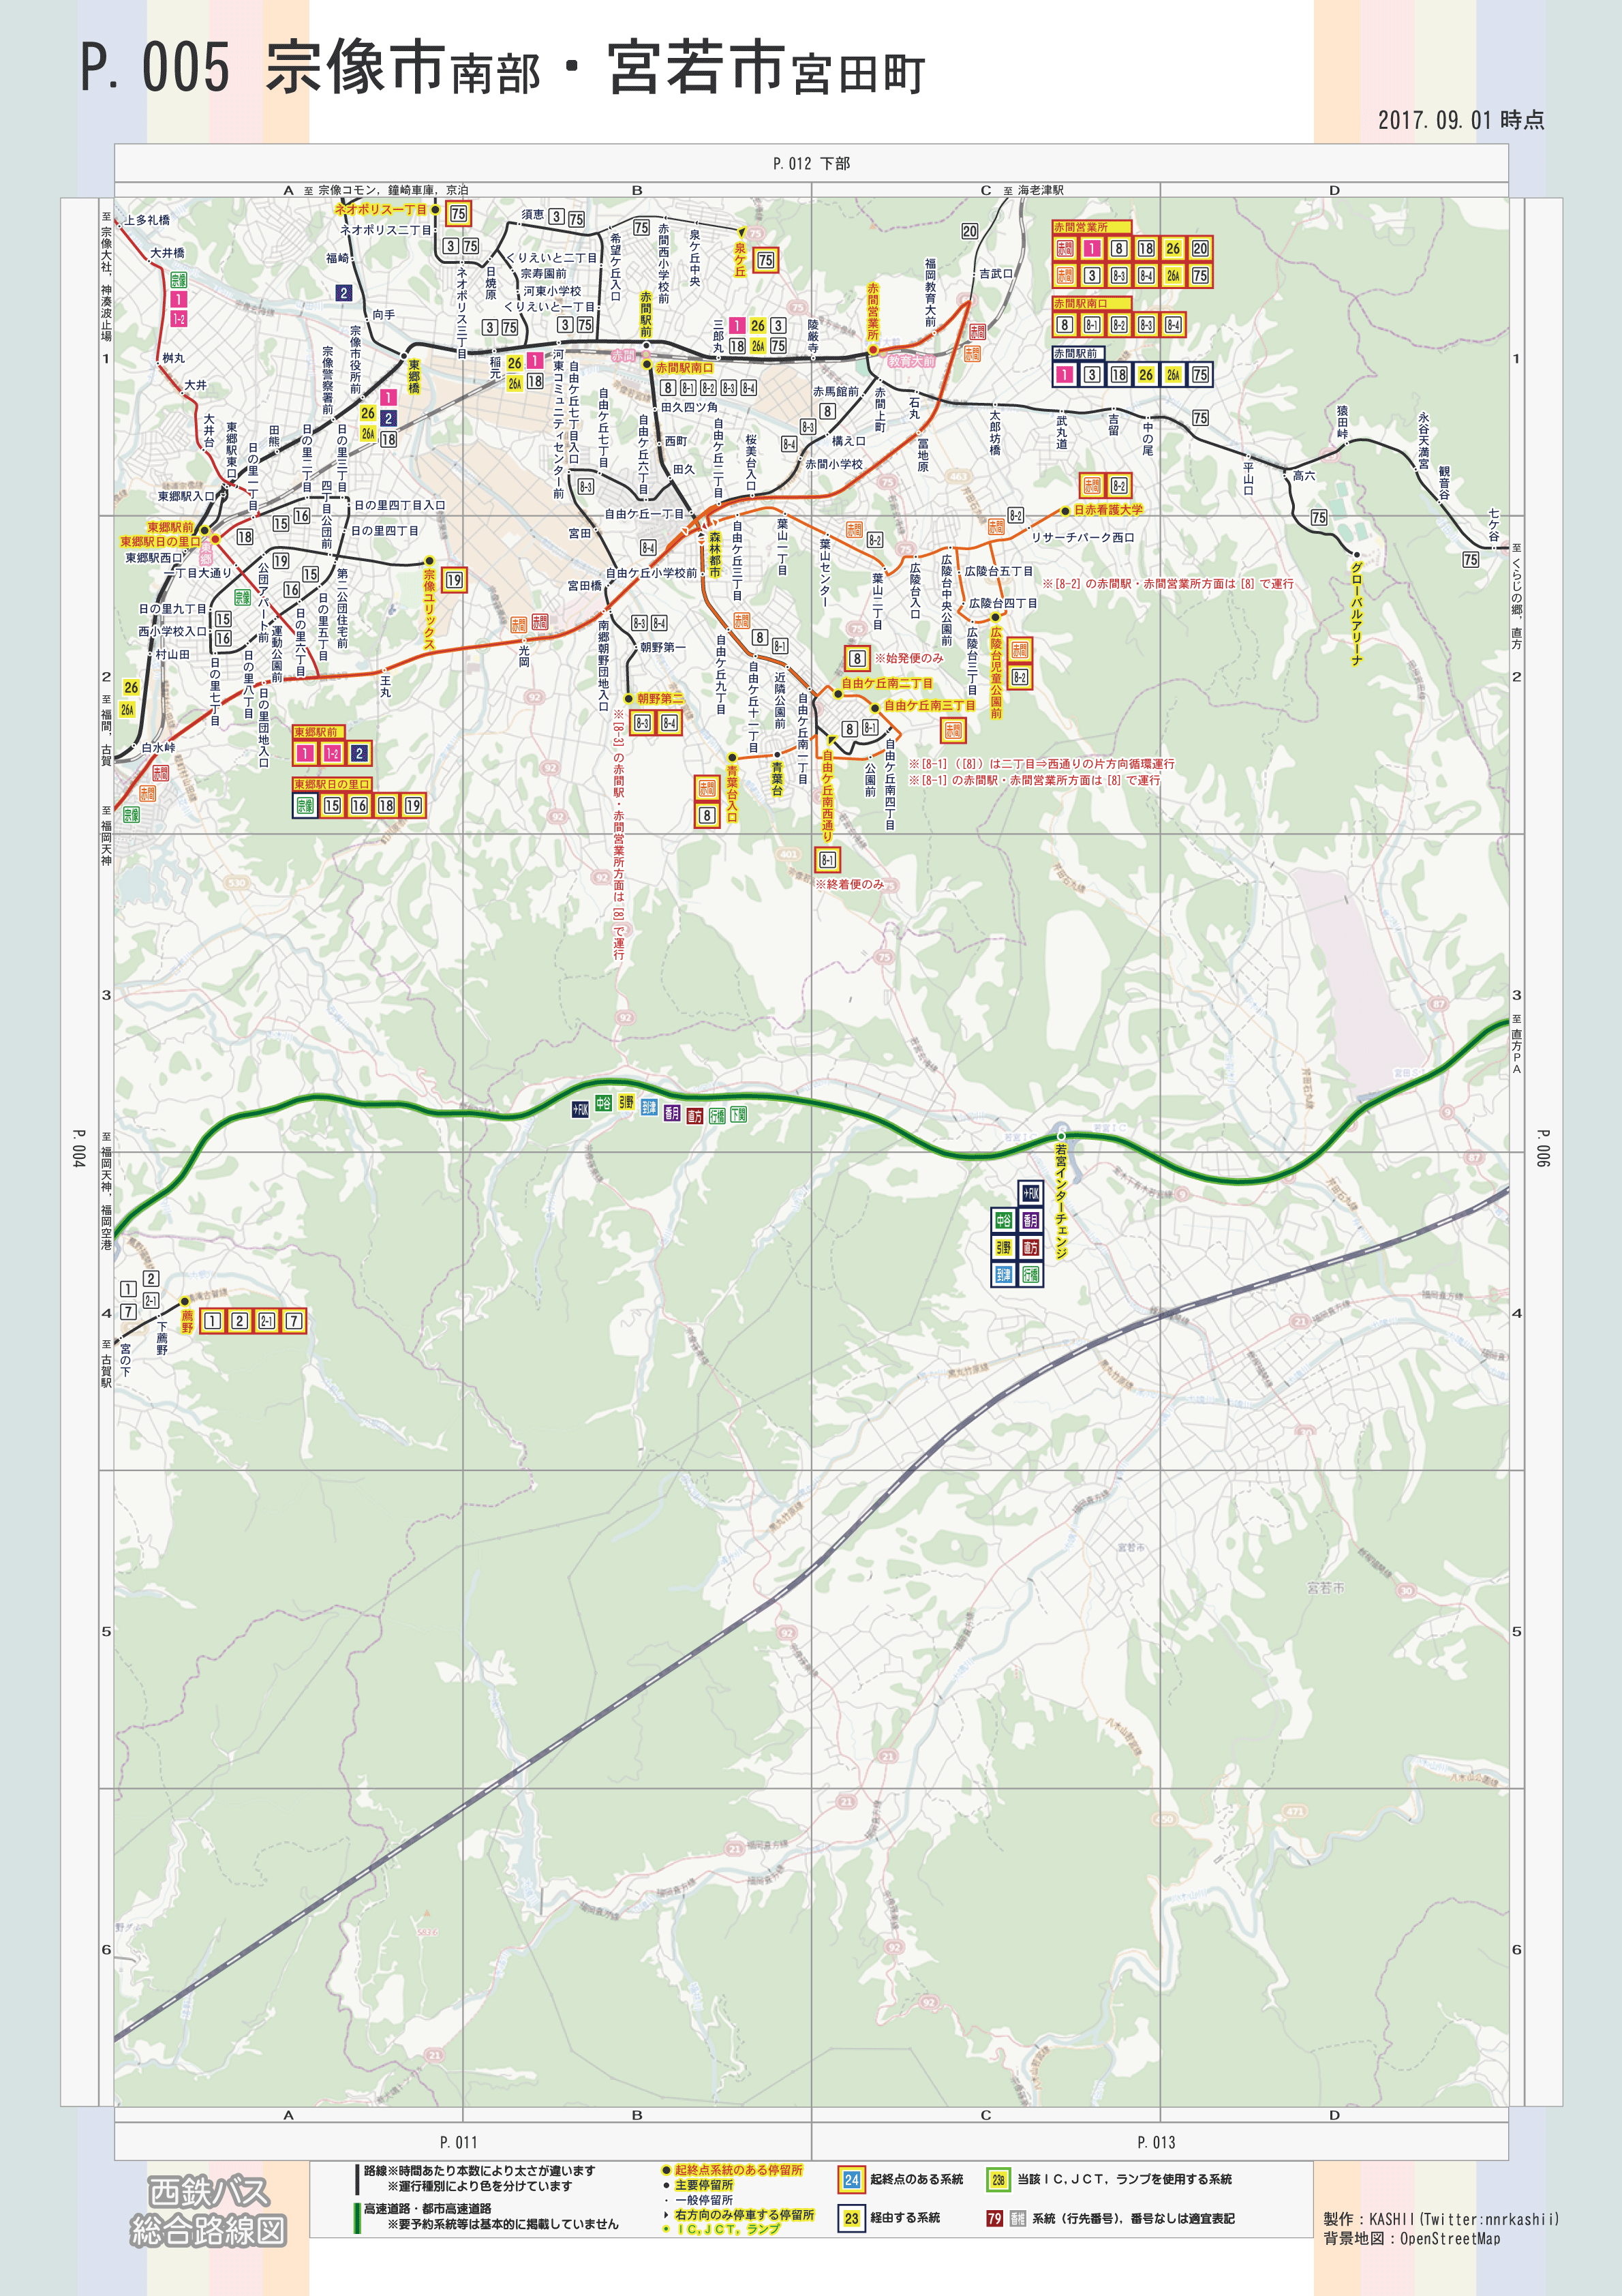Select yellow 26 badge in 赤間営業所 box

(x=1173, y=248)
